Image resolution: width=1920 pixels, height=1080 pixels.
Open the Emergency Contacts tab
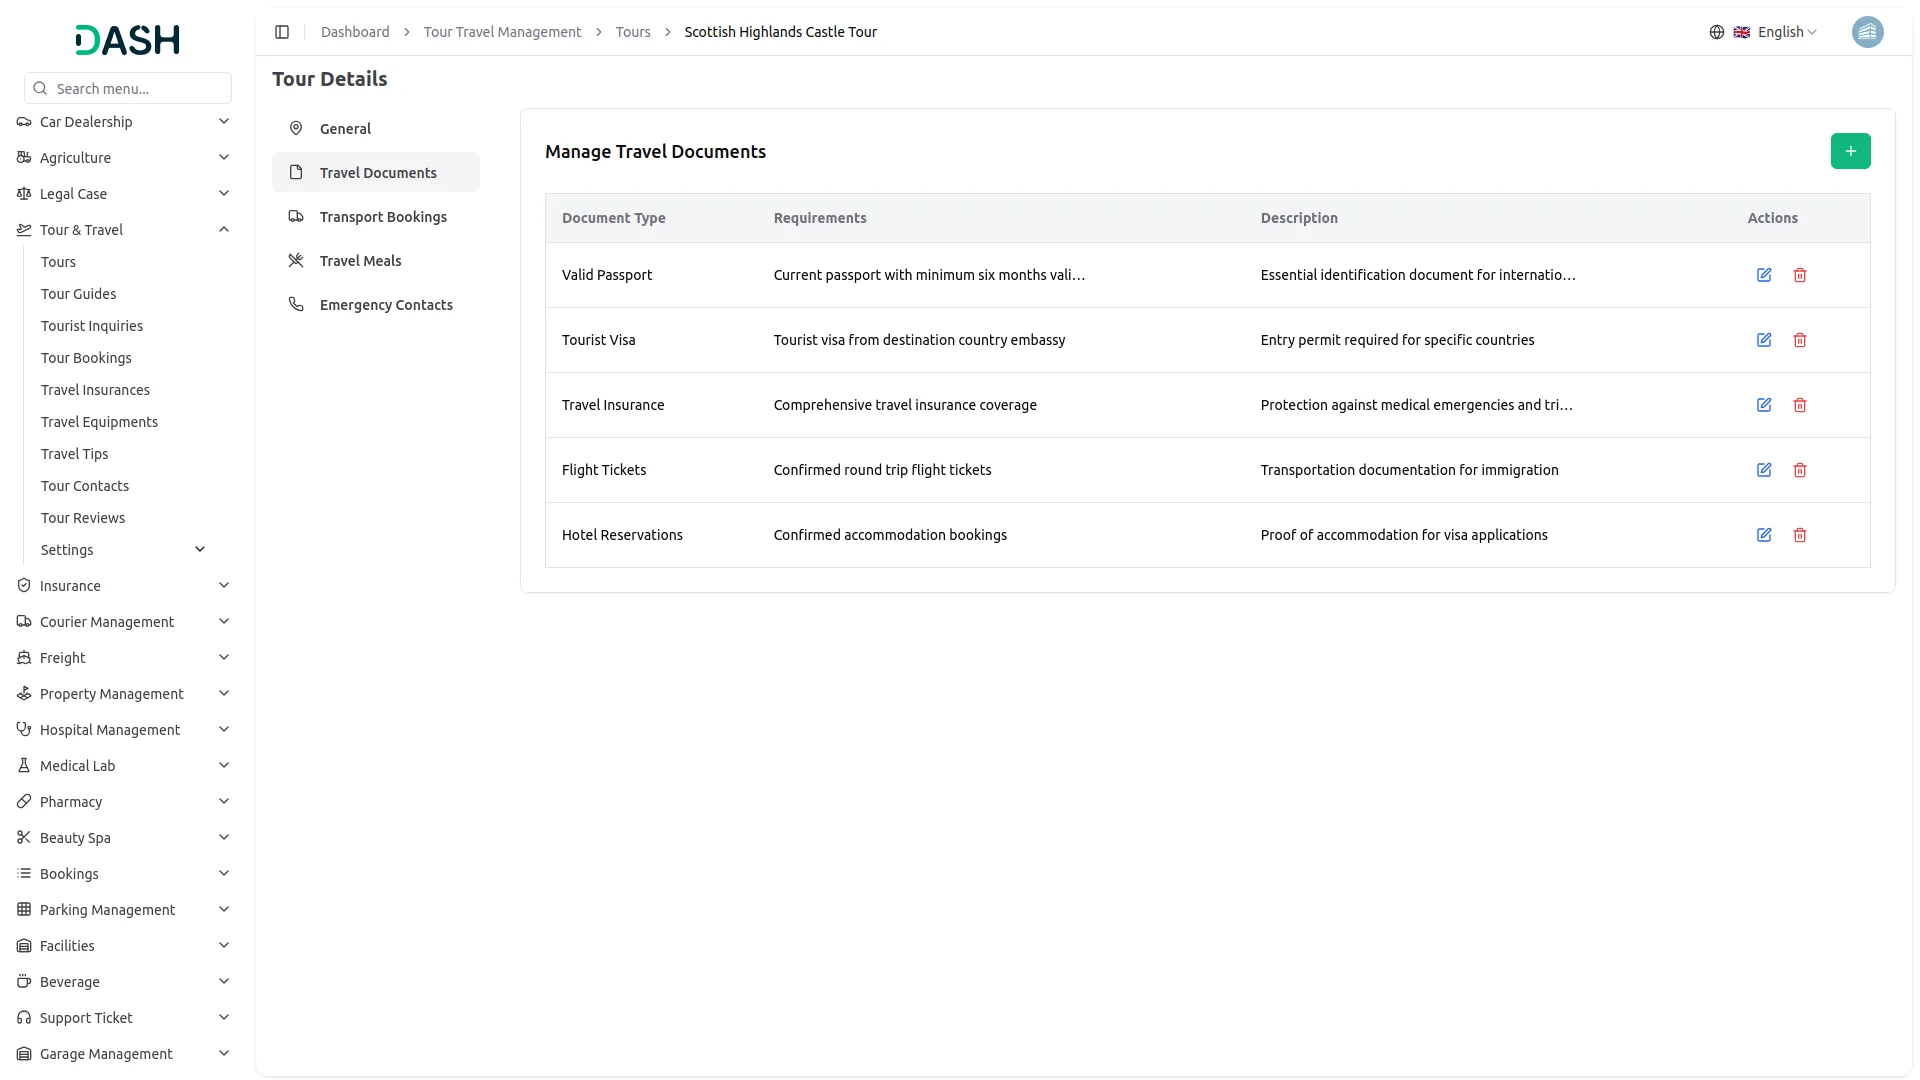point(386,305)
